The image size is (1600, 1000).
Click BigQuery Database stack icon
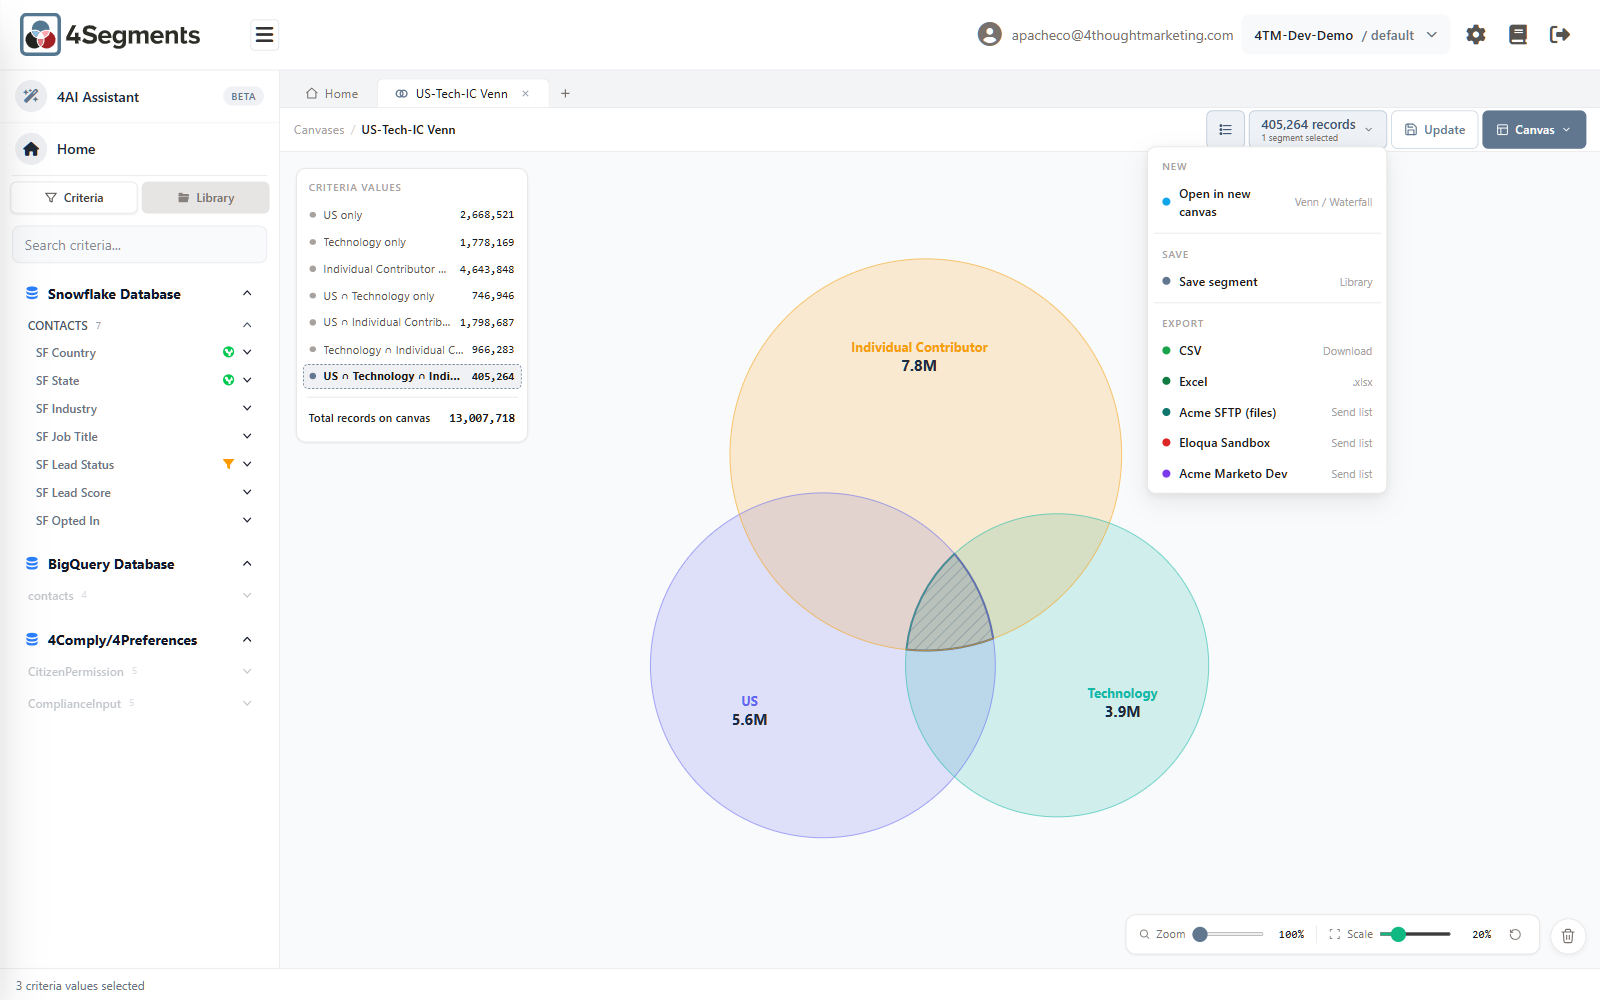click(32, 564)
